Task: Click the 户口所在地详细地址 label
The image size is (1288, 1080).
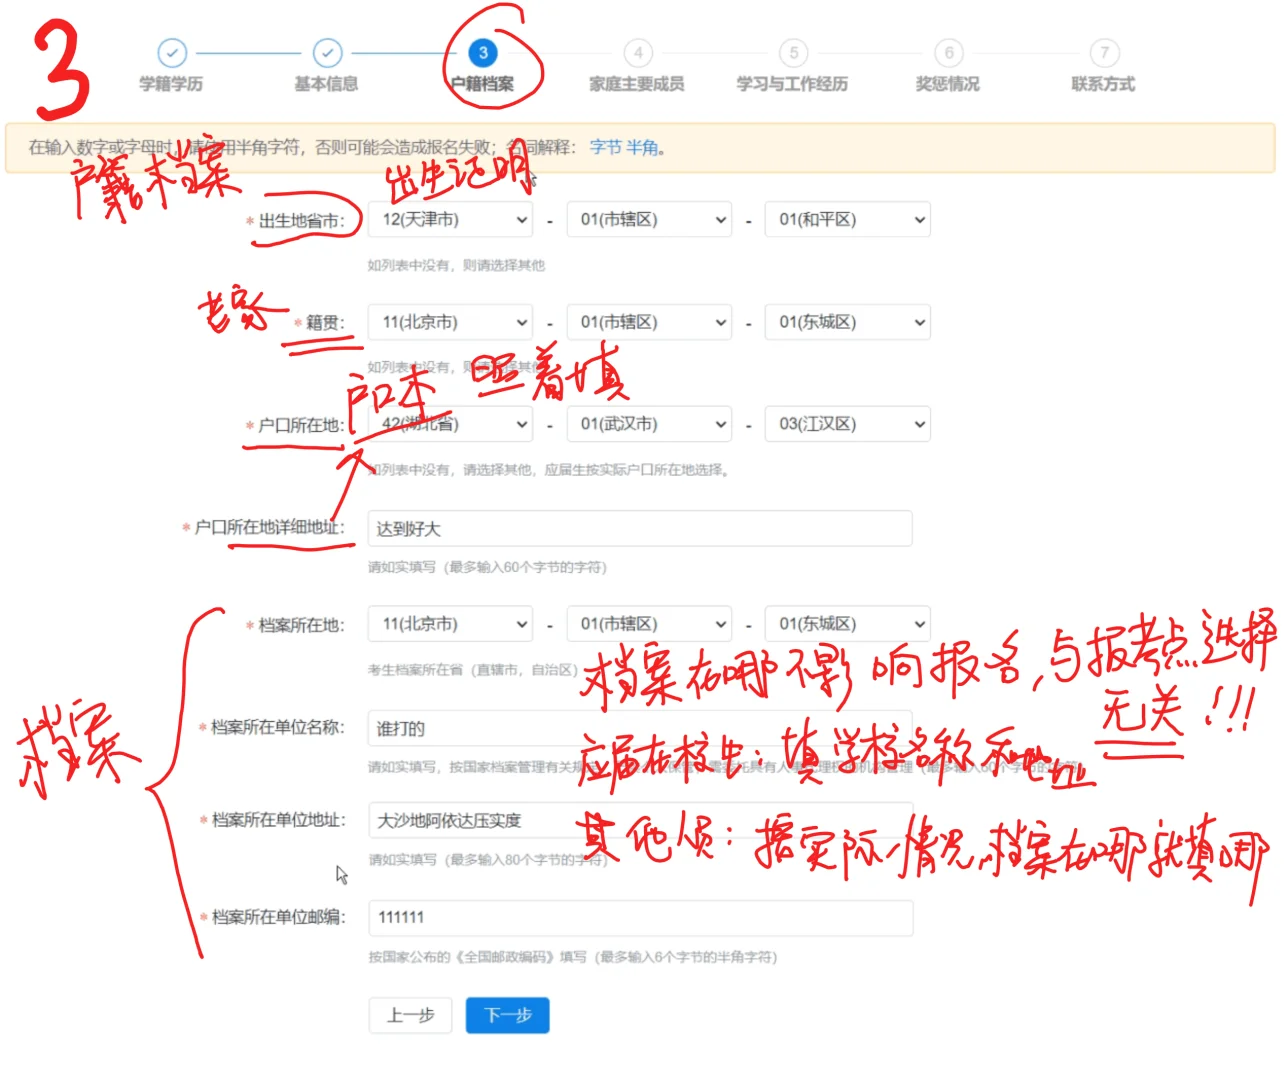Action: (270, 527)
